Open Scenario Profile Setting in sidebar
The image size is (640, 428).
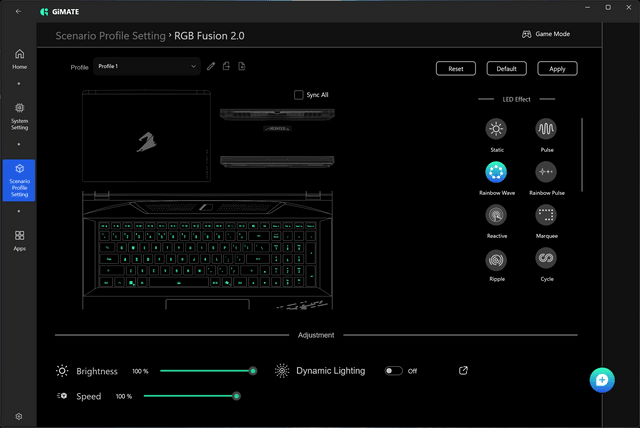point(19,180)
